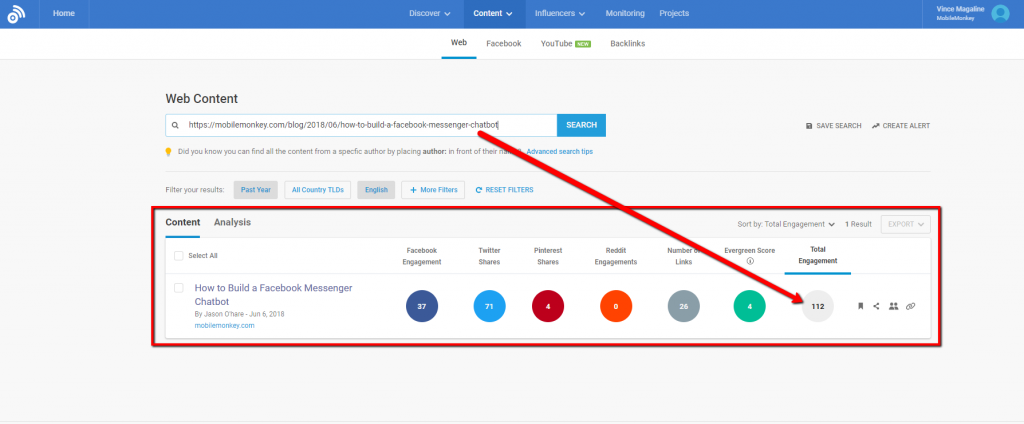Click the author line Jason O'hare
This screenshot has height=424, width=1024.
[239, 314]
